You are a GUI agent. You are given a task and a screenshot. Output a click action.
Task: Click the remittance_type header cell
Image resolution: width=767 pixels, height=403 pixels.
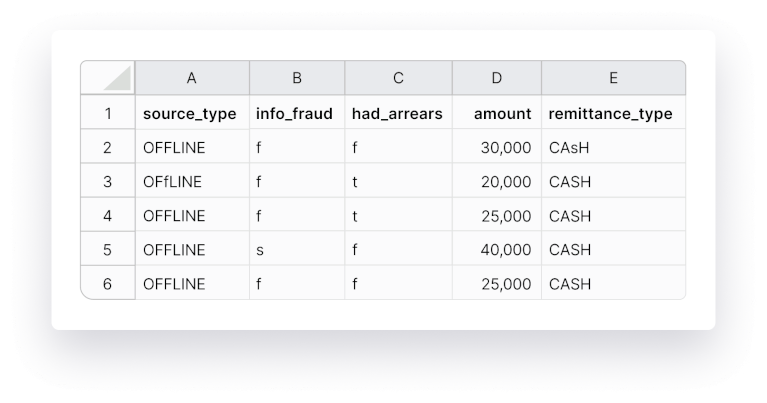pos(613,112)
